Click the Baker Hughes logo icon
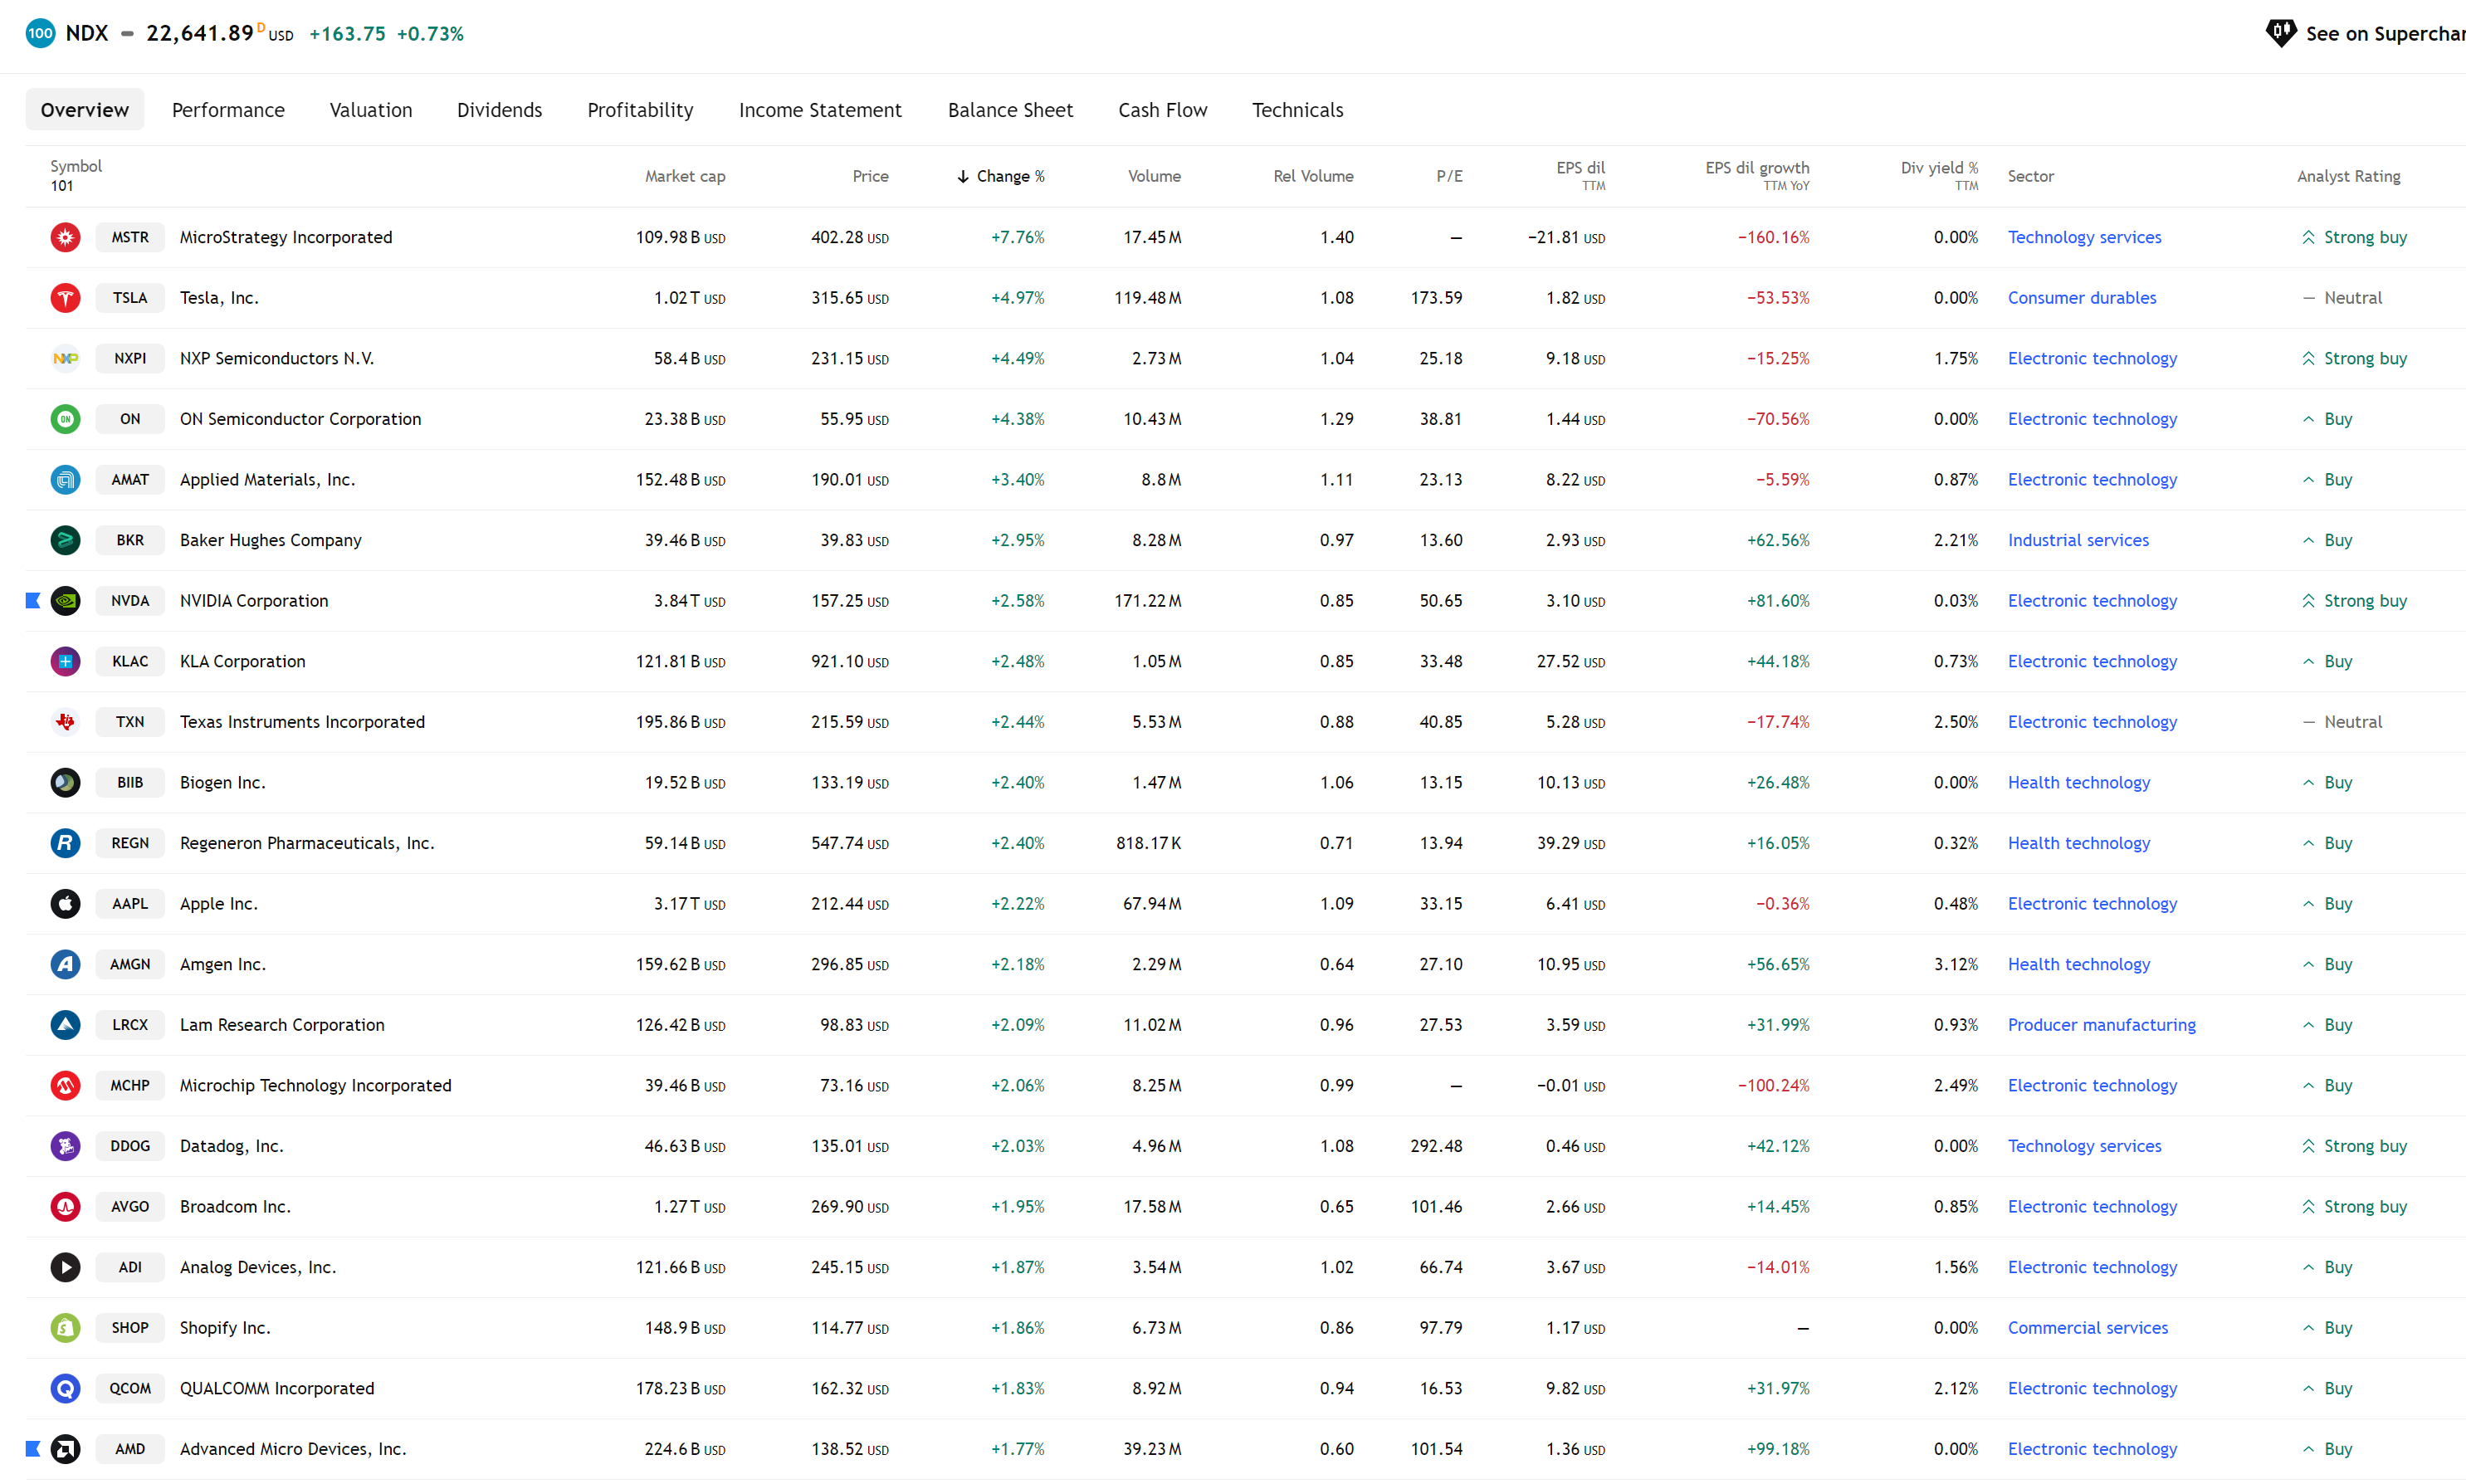The height and width of the screenshot is (1484, 2466). point(65,540)
